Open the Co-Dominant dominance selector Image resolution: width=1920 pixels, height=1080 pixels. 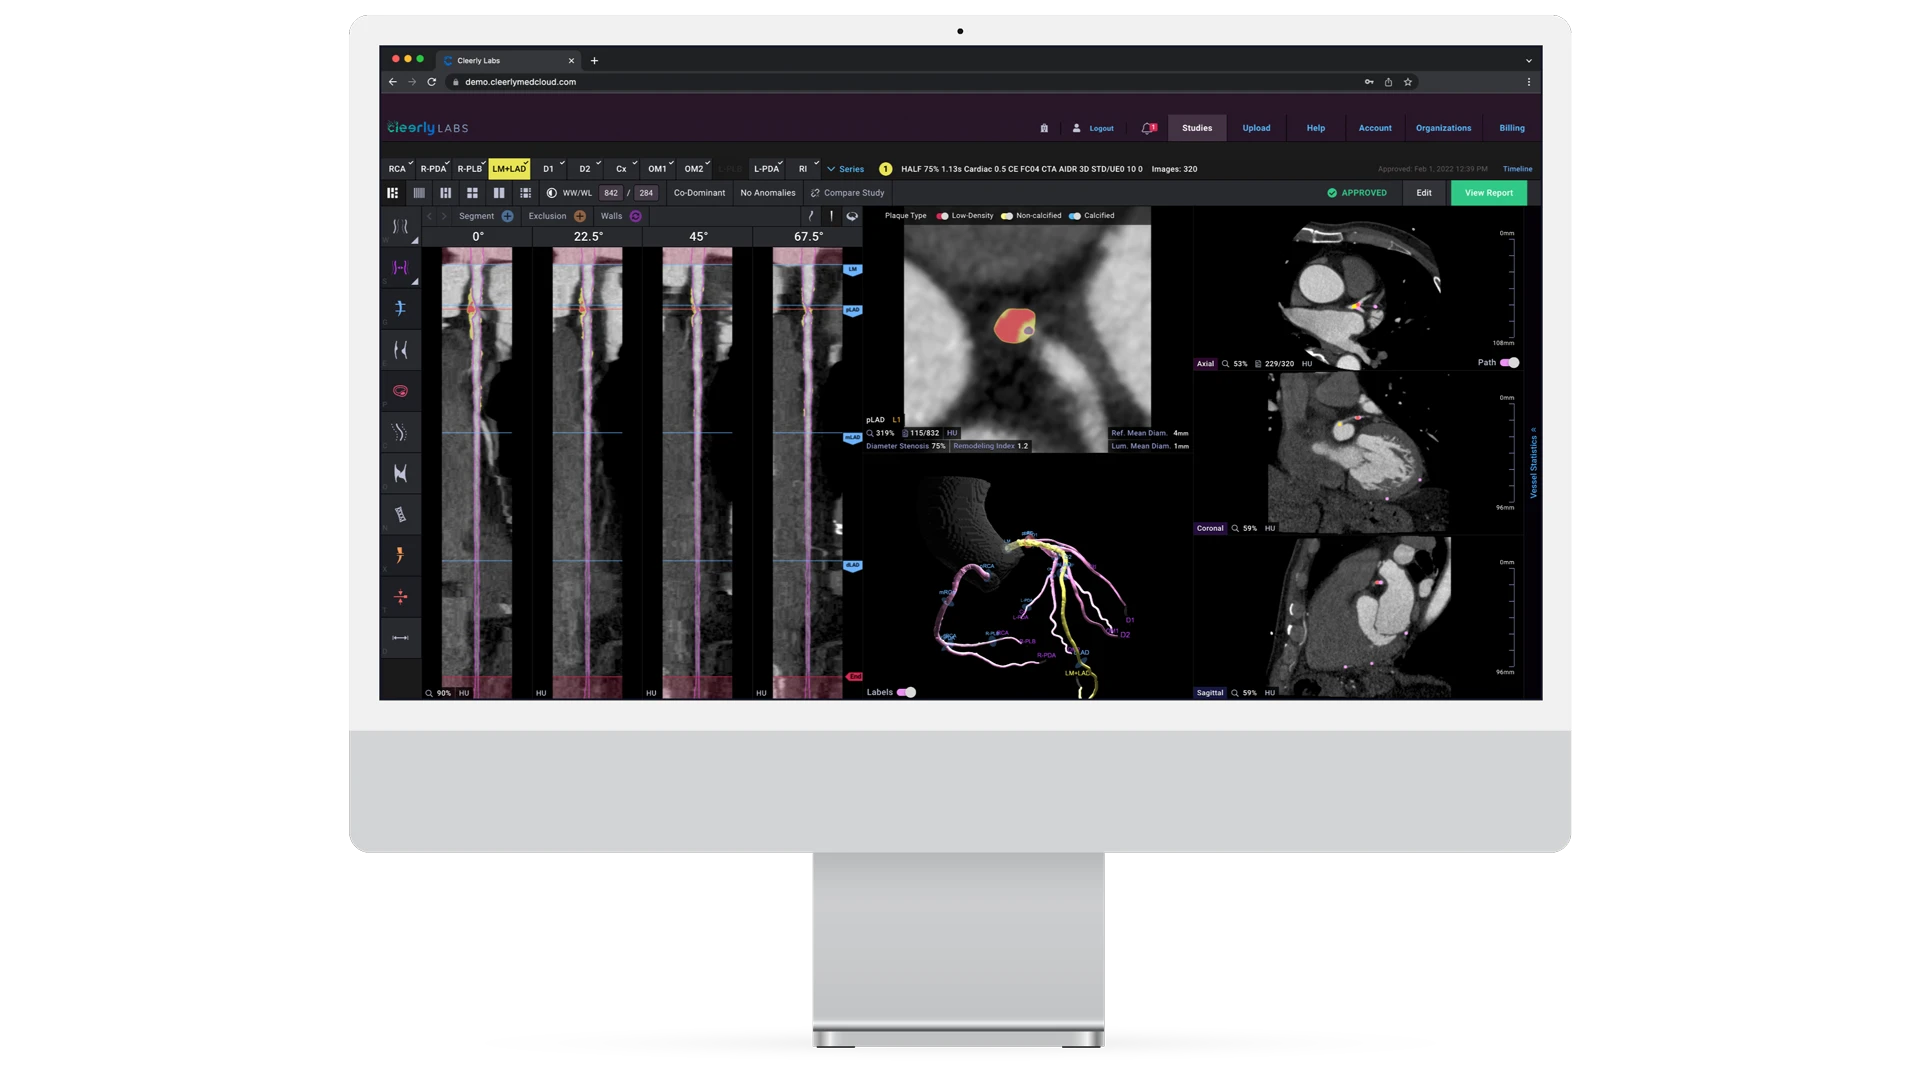coord(699,193)
